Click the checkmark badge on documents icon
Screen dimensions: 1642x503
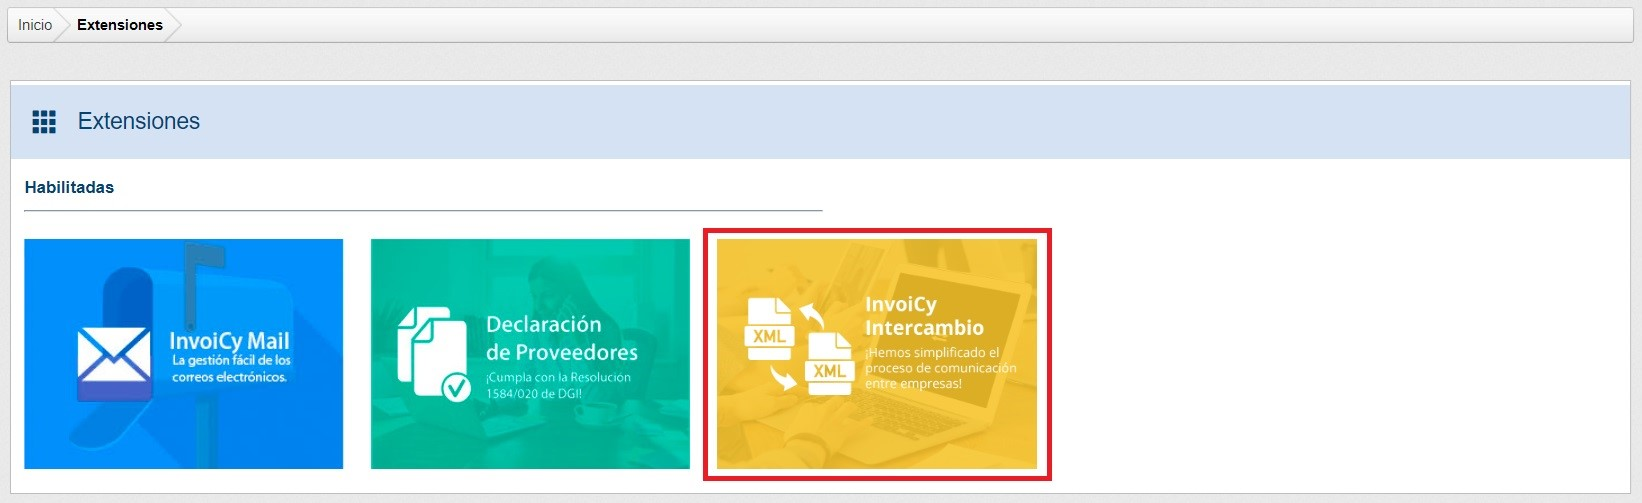(x=456, y=386)
